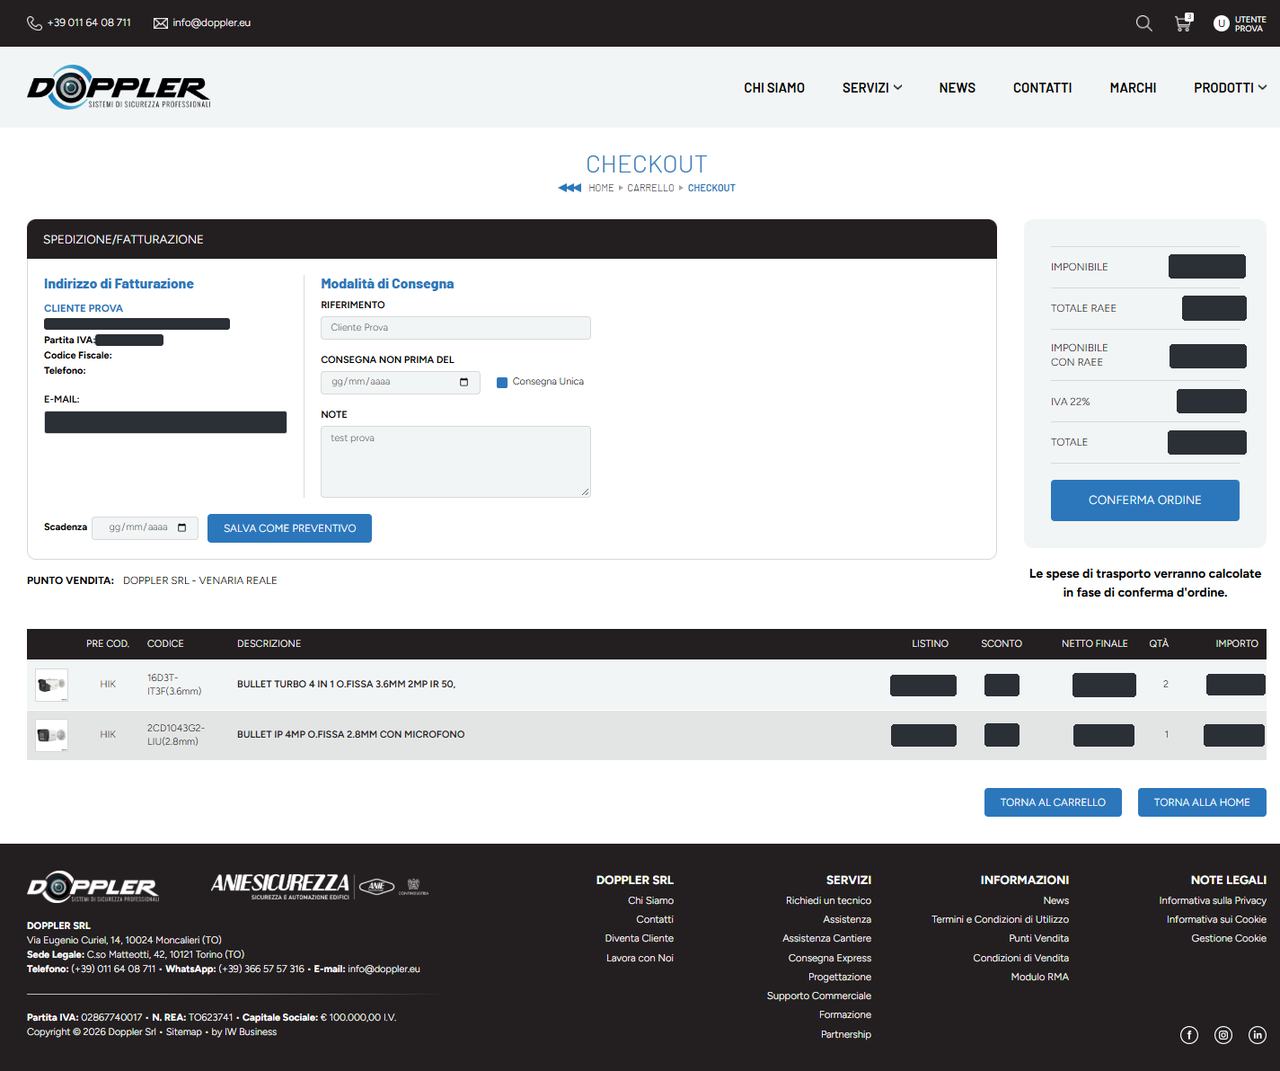Open LinkedIn page from footer icon
Image resolution: width=1280 pixels, height=1071 pixels.
[x=1257, y=1035]
